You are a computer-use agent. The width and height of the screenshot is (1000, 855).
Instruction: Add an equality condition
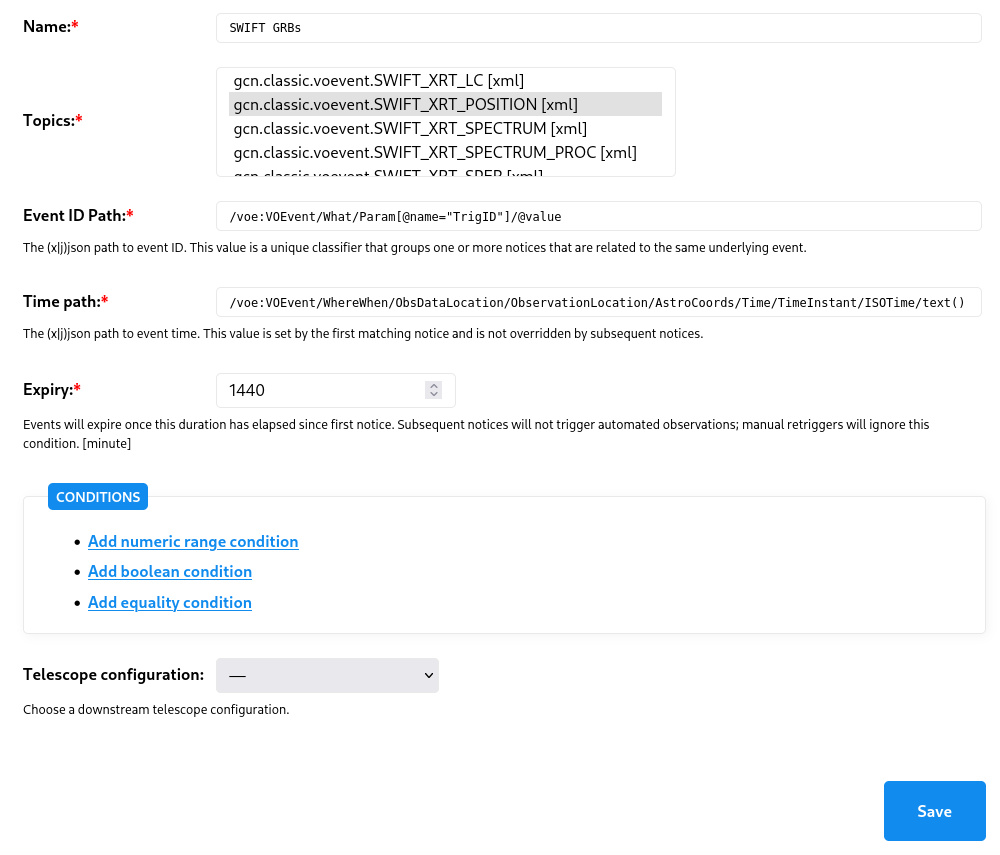pyautogui.click(x=170, y=602)
